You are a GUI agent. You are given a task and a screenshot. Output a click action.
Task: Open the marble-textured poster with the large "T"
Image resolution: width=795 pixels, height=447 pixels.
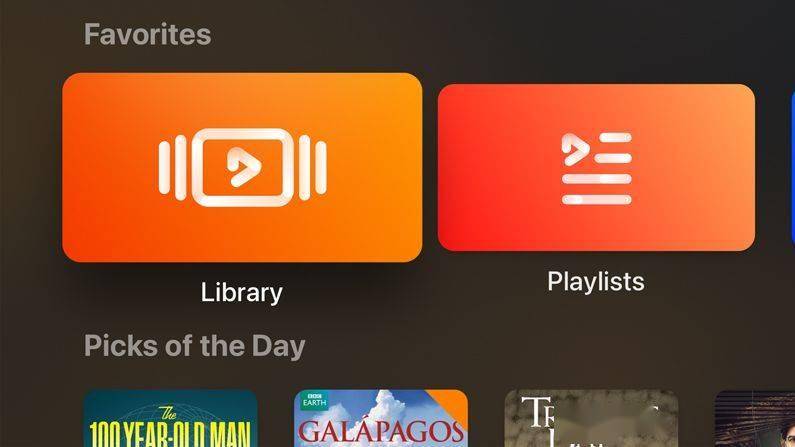pyautogui.click(x=591, y=418)
